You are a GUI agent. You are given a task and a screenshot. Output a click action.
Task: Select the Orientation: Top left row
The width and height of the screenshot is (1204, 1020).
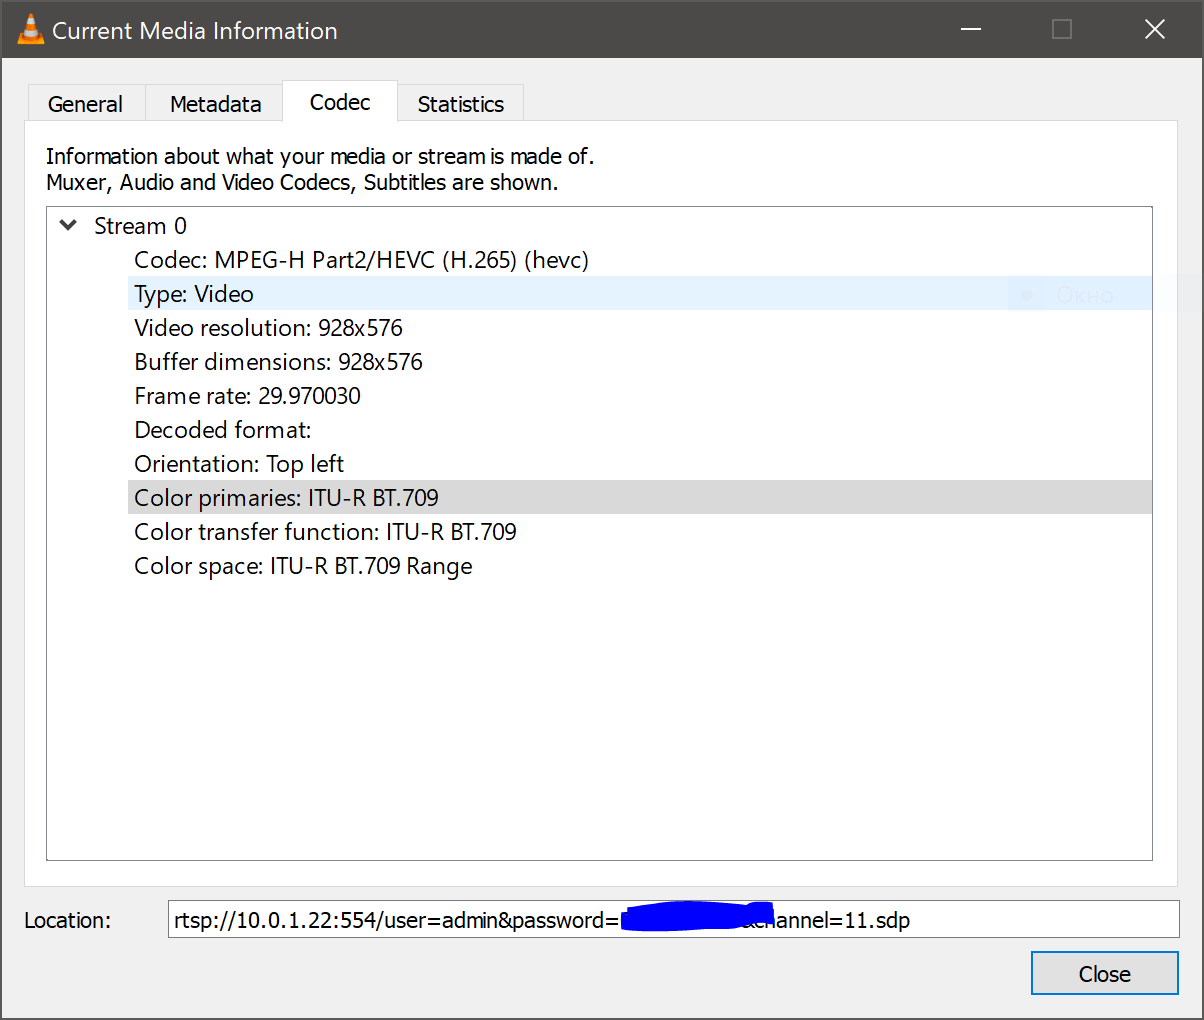click(238, 463)
